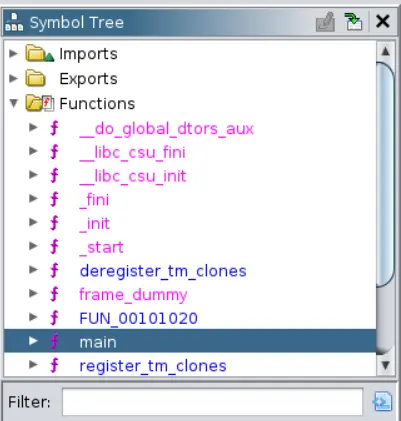
Task: Select register_tm_clones function name
Action: coord(153,366)
